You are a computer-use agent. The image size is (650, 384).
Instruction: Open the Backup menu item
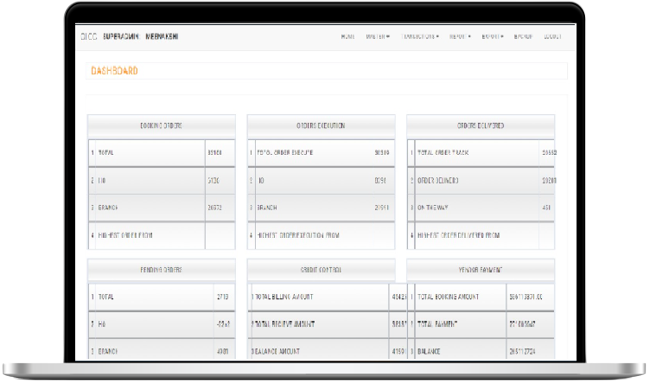tap(523, 36)
